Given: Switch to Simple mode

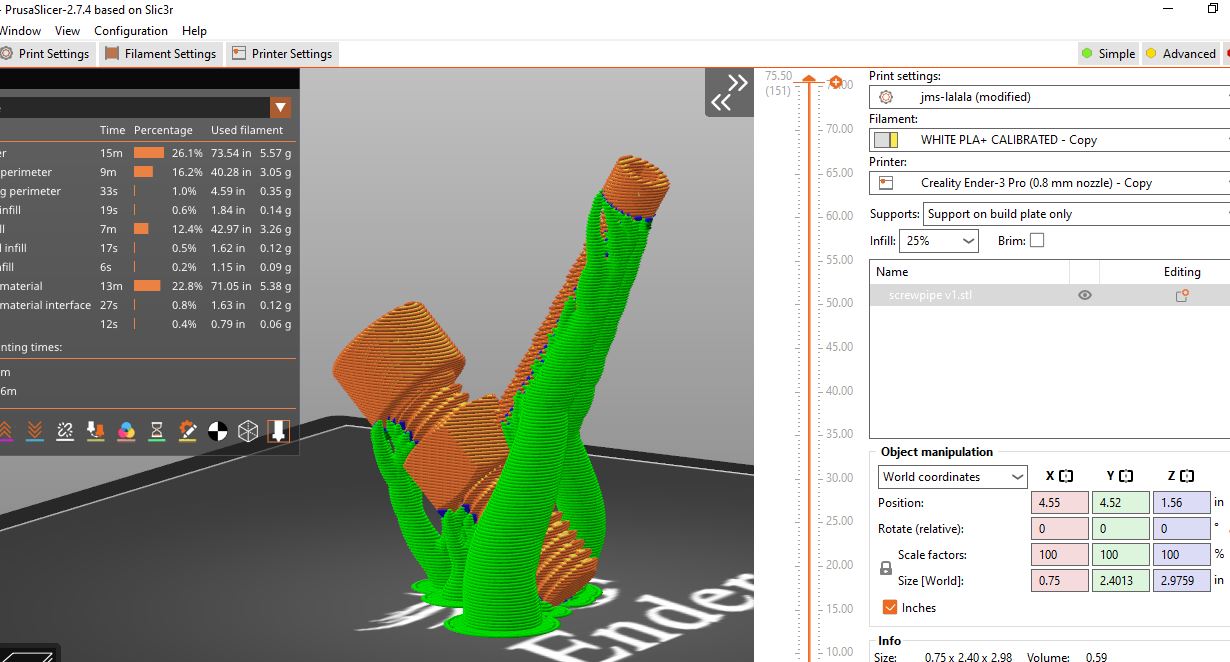Looking at the screenshot, I should click(1107, 53).
